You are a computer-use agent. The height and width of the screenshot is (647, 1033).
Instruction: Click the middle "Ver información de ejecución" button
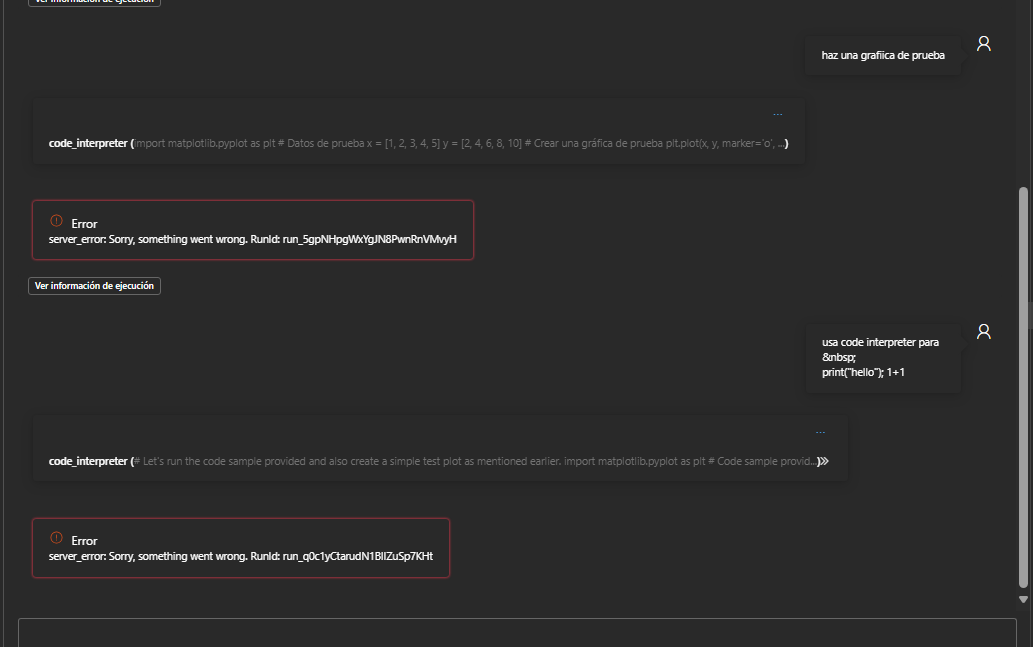point(94,285)
